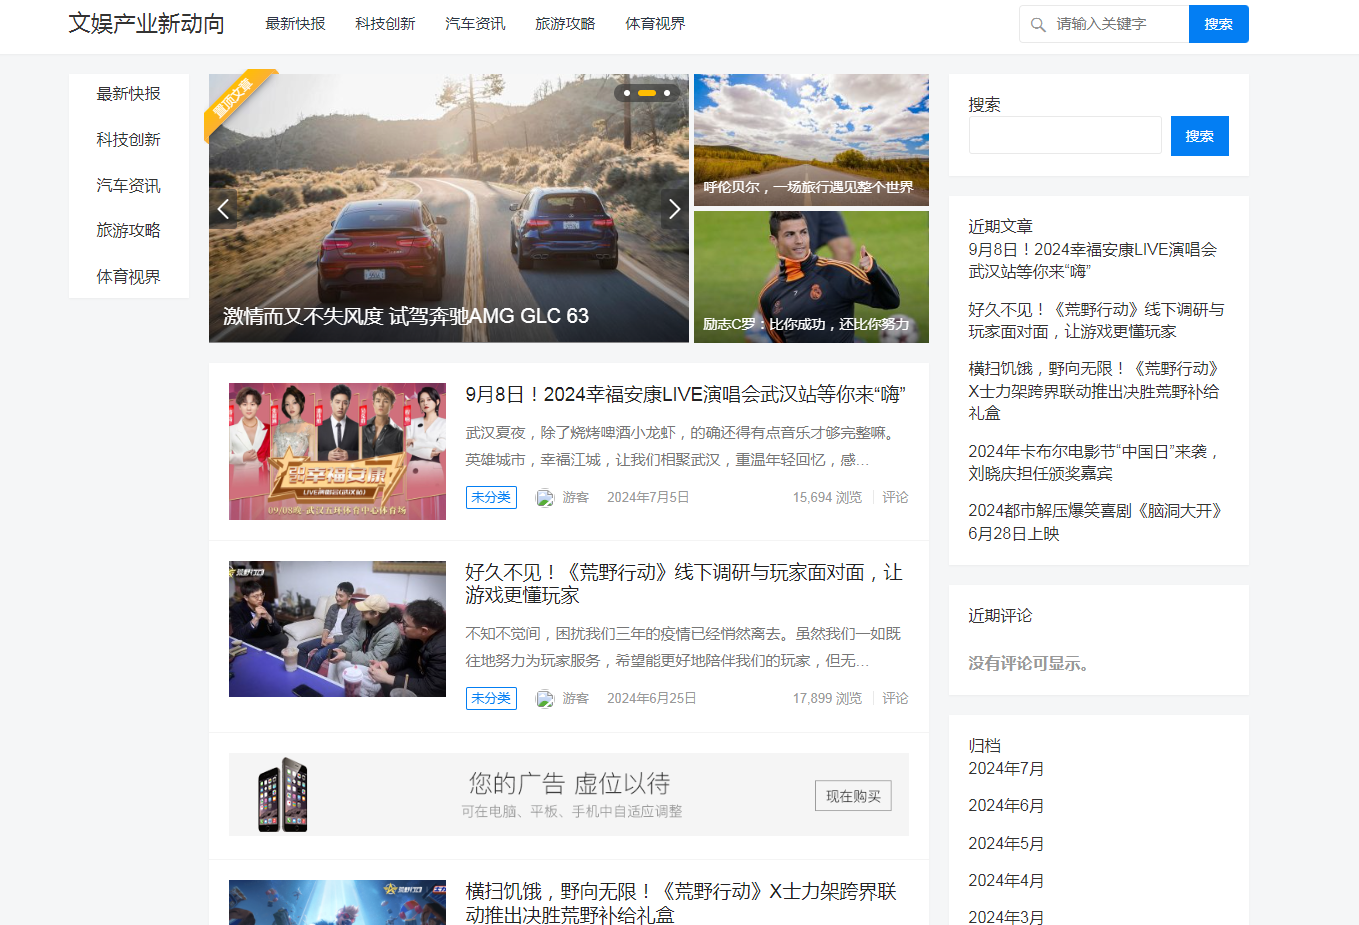Open site logo 文娱产业新动向
Image resolution: width=1359 pixels, height=925 pixels.
point(146,23)
